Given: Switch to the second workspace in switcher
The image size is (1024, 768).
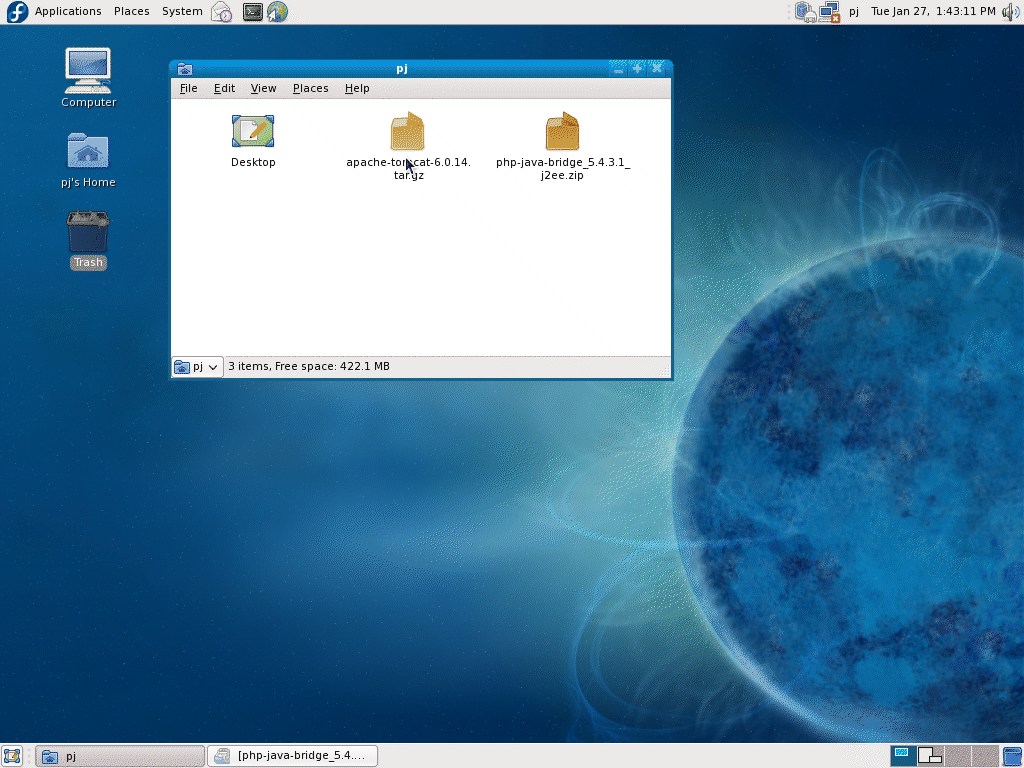Looking at the screenshot, I should tap(930, 756).
